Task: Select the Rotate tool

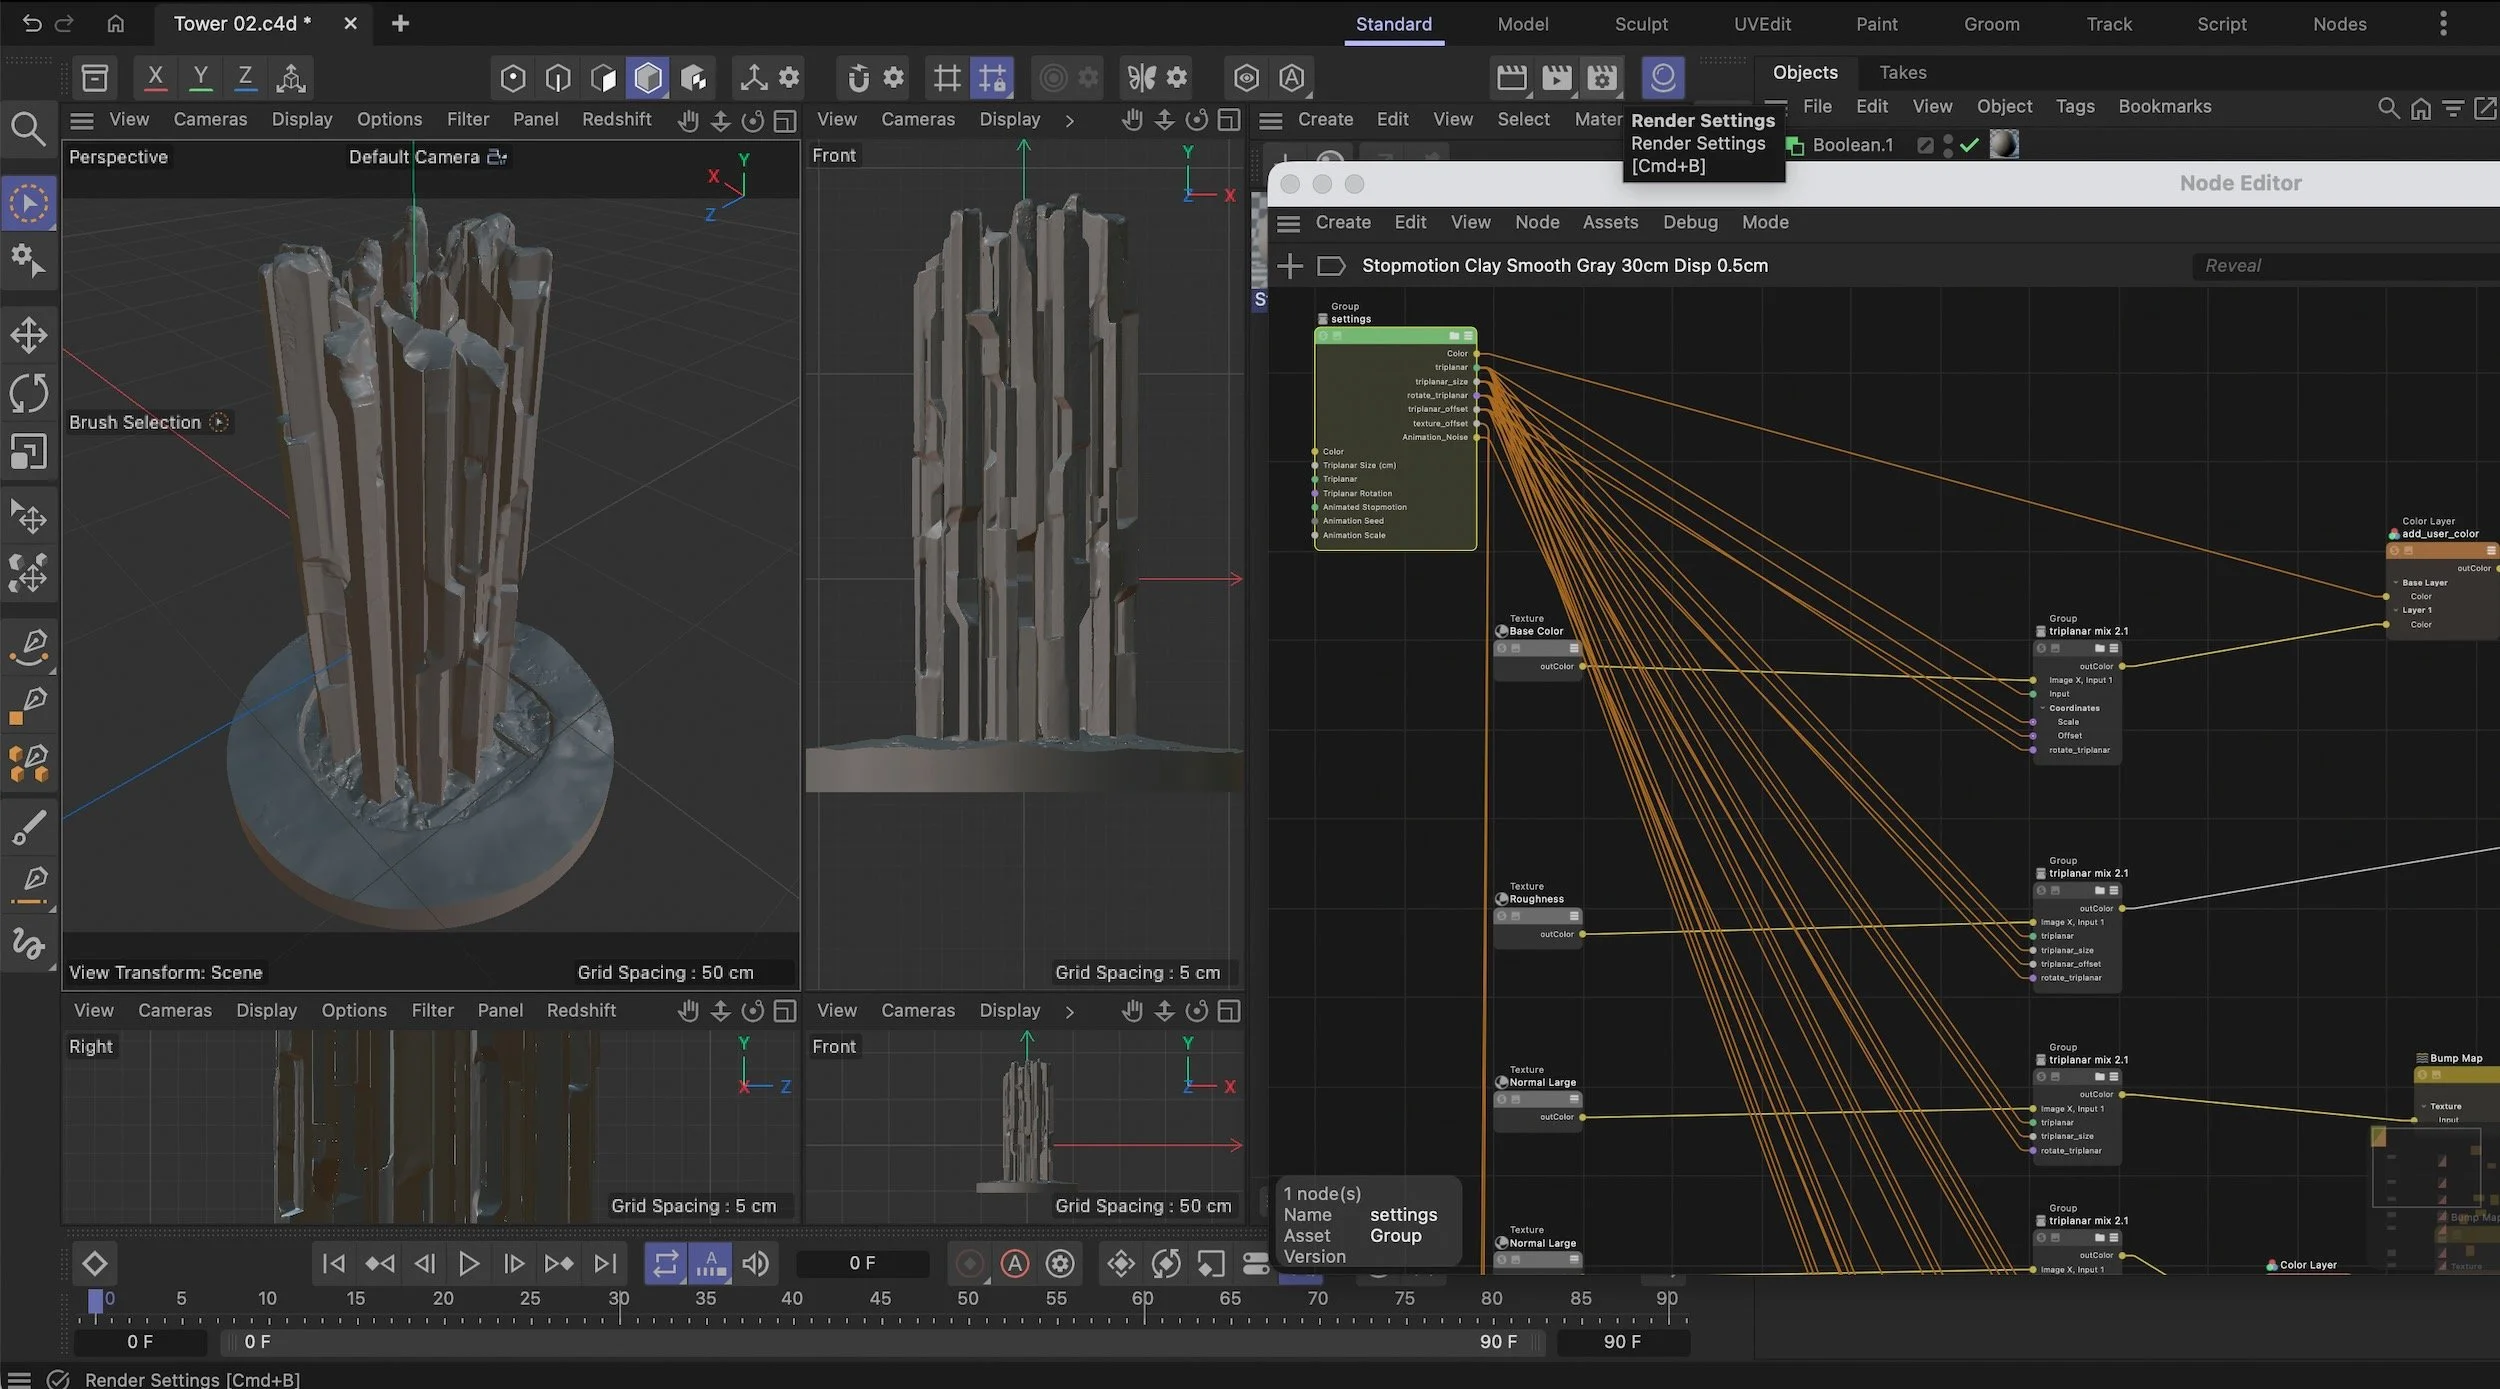Action: (x=28, y=393)
